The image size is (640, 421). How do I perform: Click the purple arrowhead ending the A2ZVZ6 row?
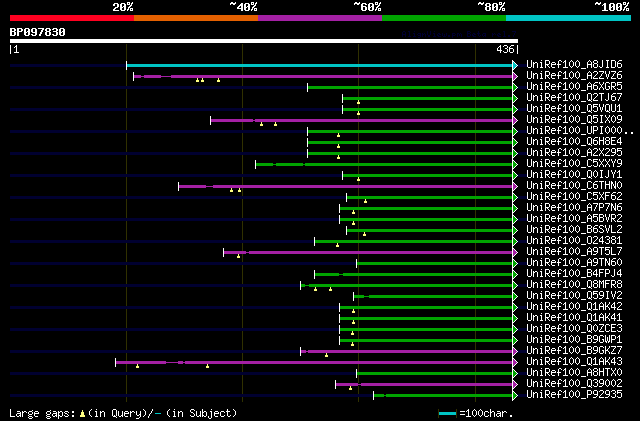click(x=515, y=76)
